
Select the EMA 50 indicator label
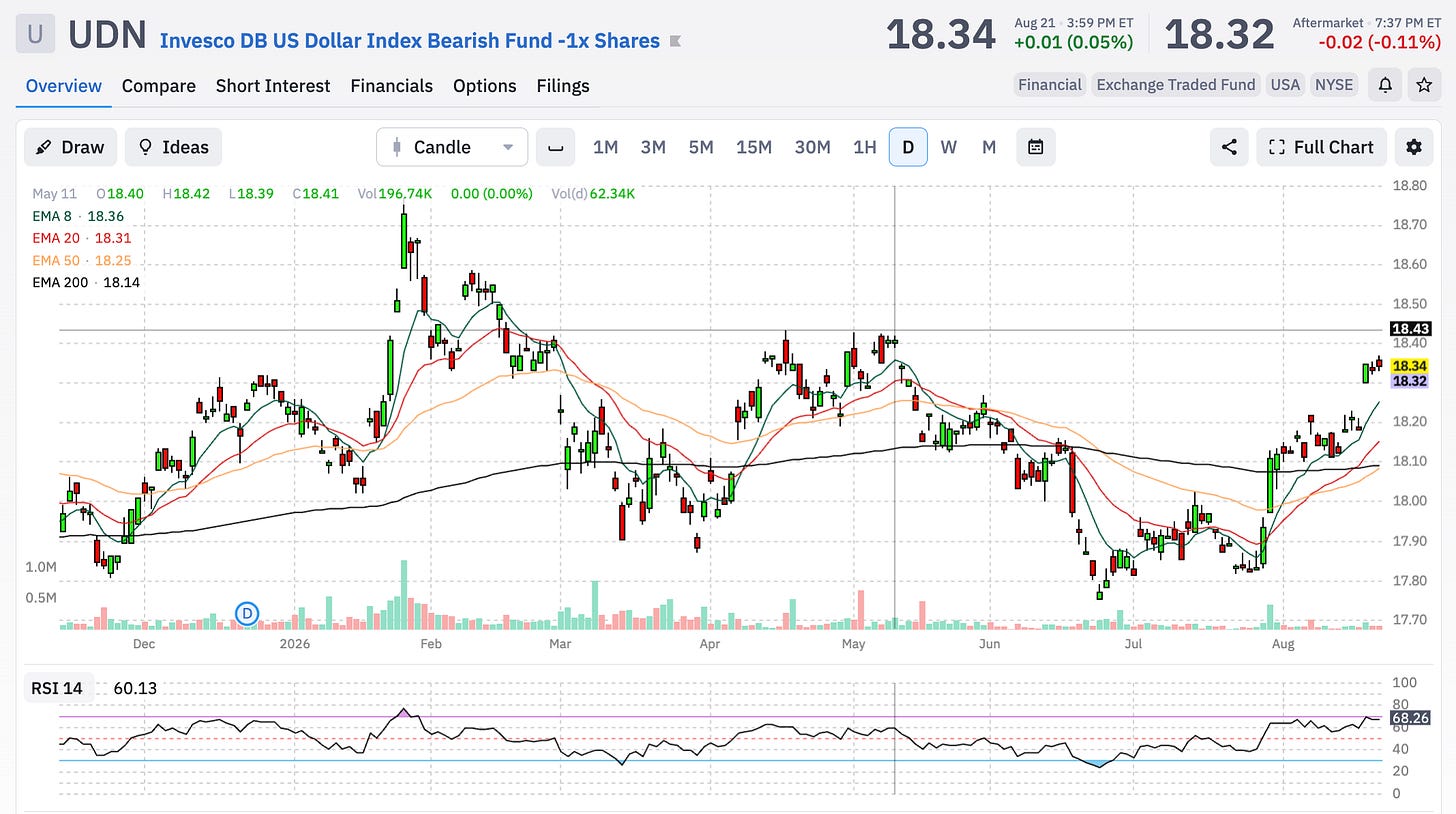coord(82,260)
